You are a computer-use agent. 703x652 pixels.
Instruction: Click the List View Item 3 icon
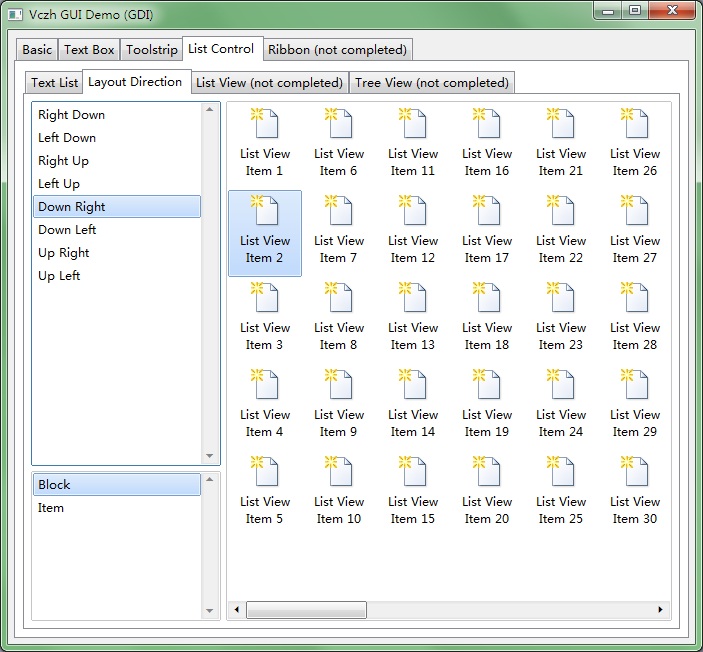[265, 297]
